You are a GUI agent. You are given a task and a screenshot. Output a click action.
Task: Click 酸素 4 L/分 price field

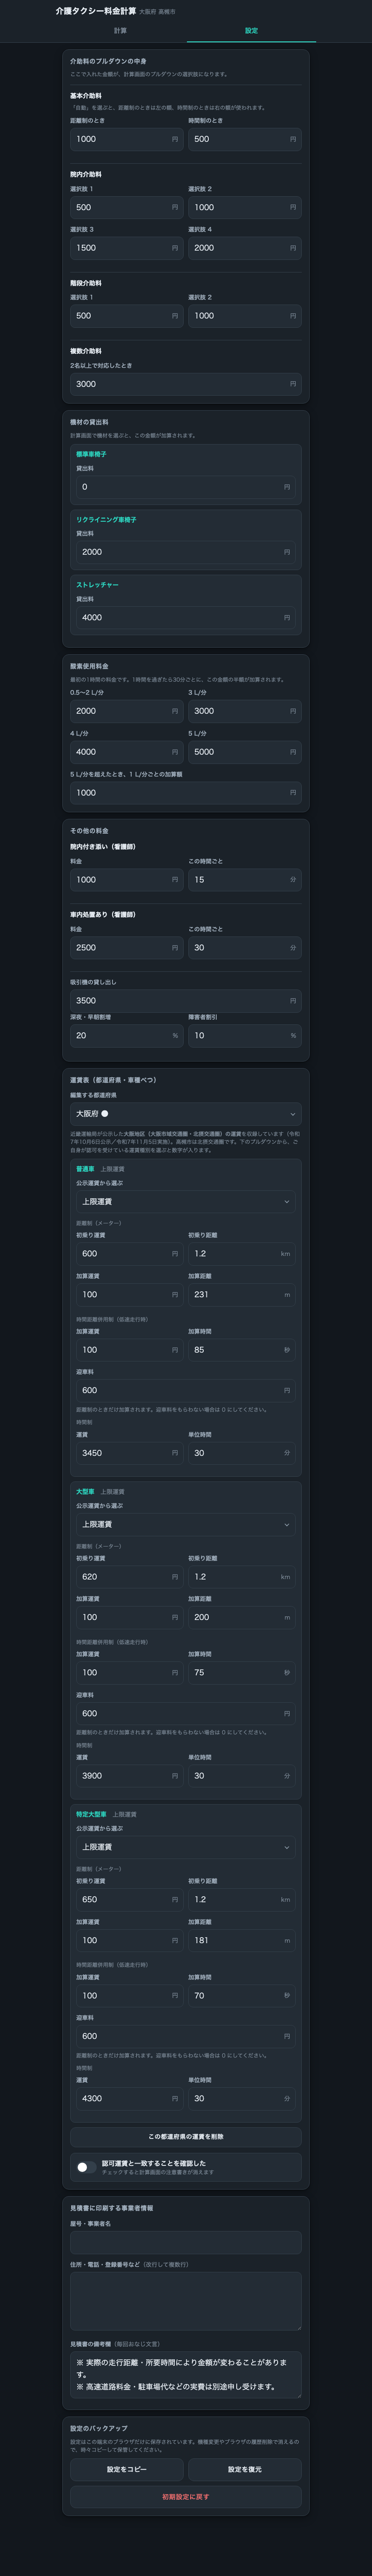[x=127, y=752]
